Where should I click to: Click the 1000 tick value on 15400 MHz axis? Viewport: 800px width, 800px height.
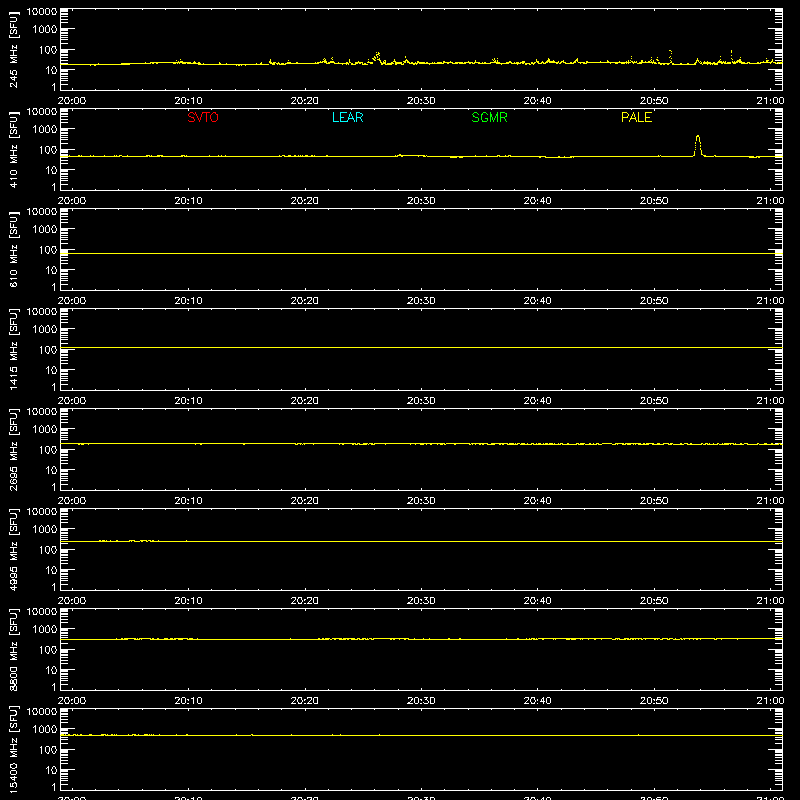pyautogui.click(x=45, y=730)
